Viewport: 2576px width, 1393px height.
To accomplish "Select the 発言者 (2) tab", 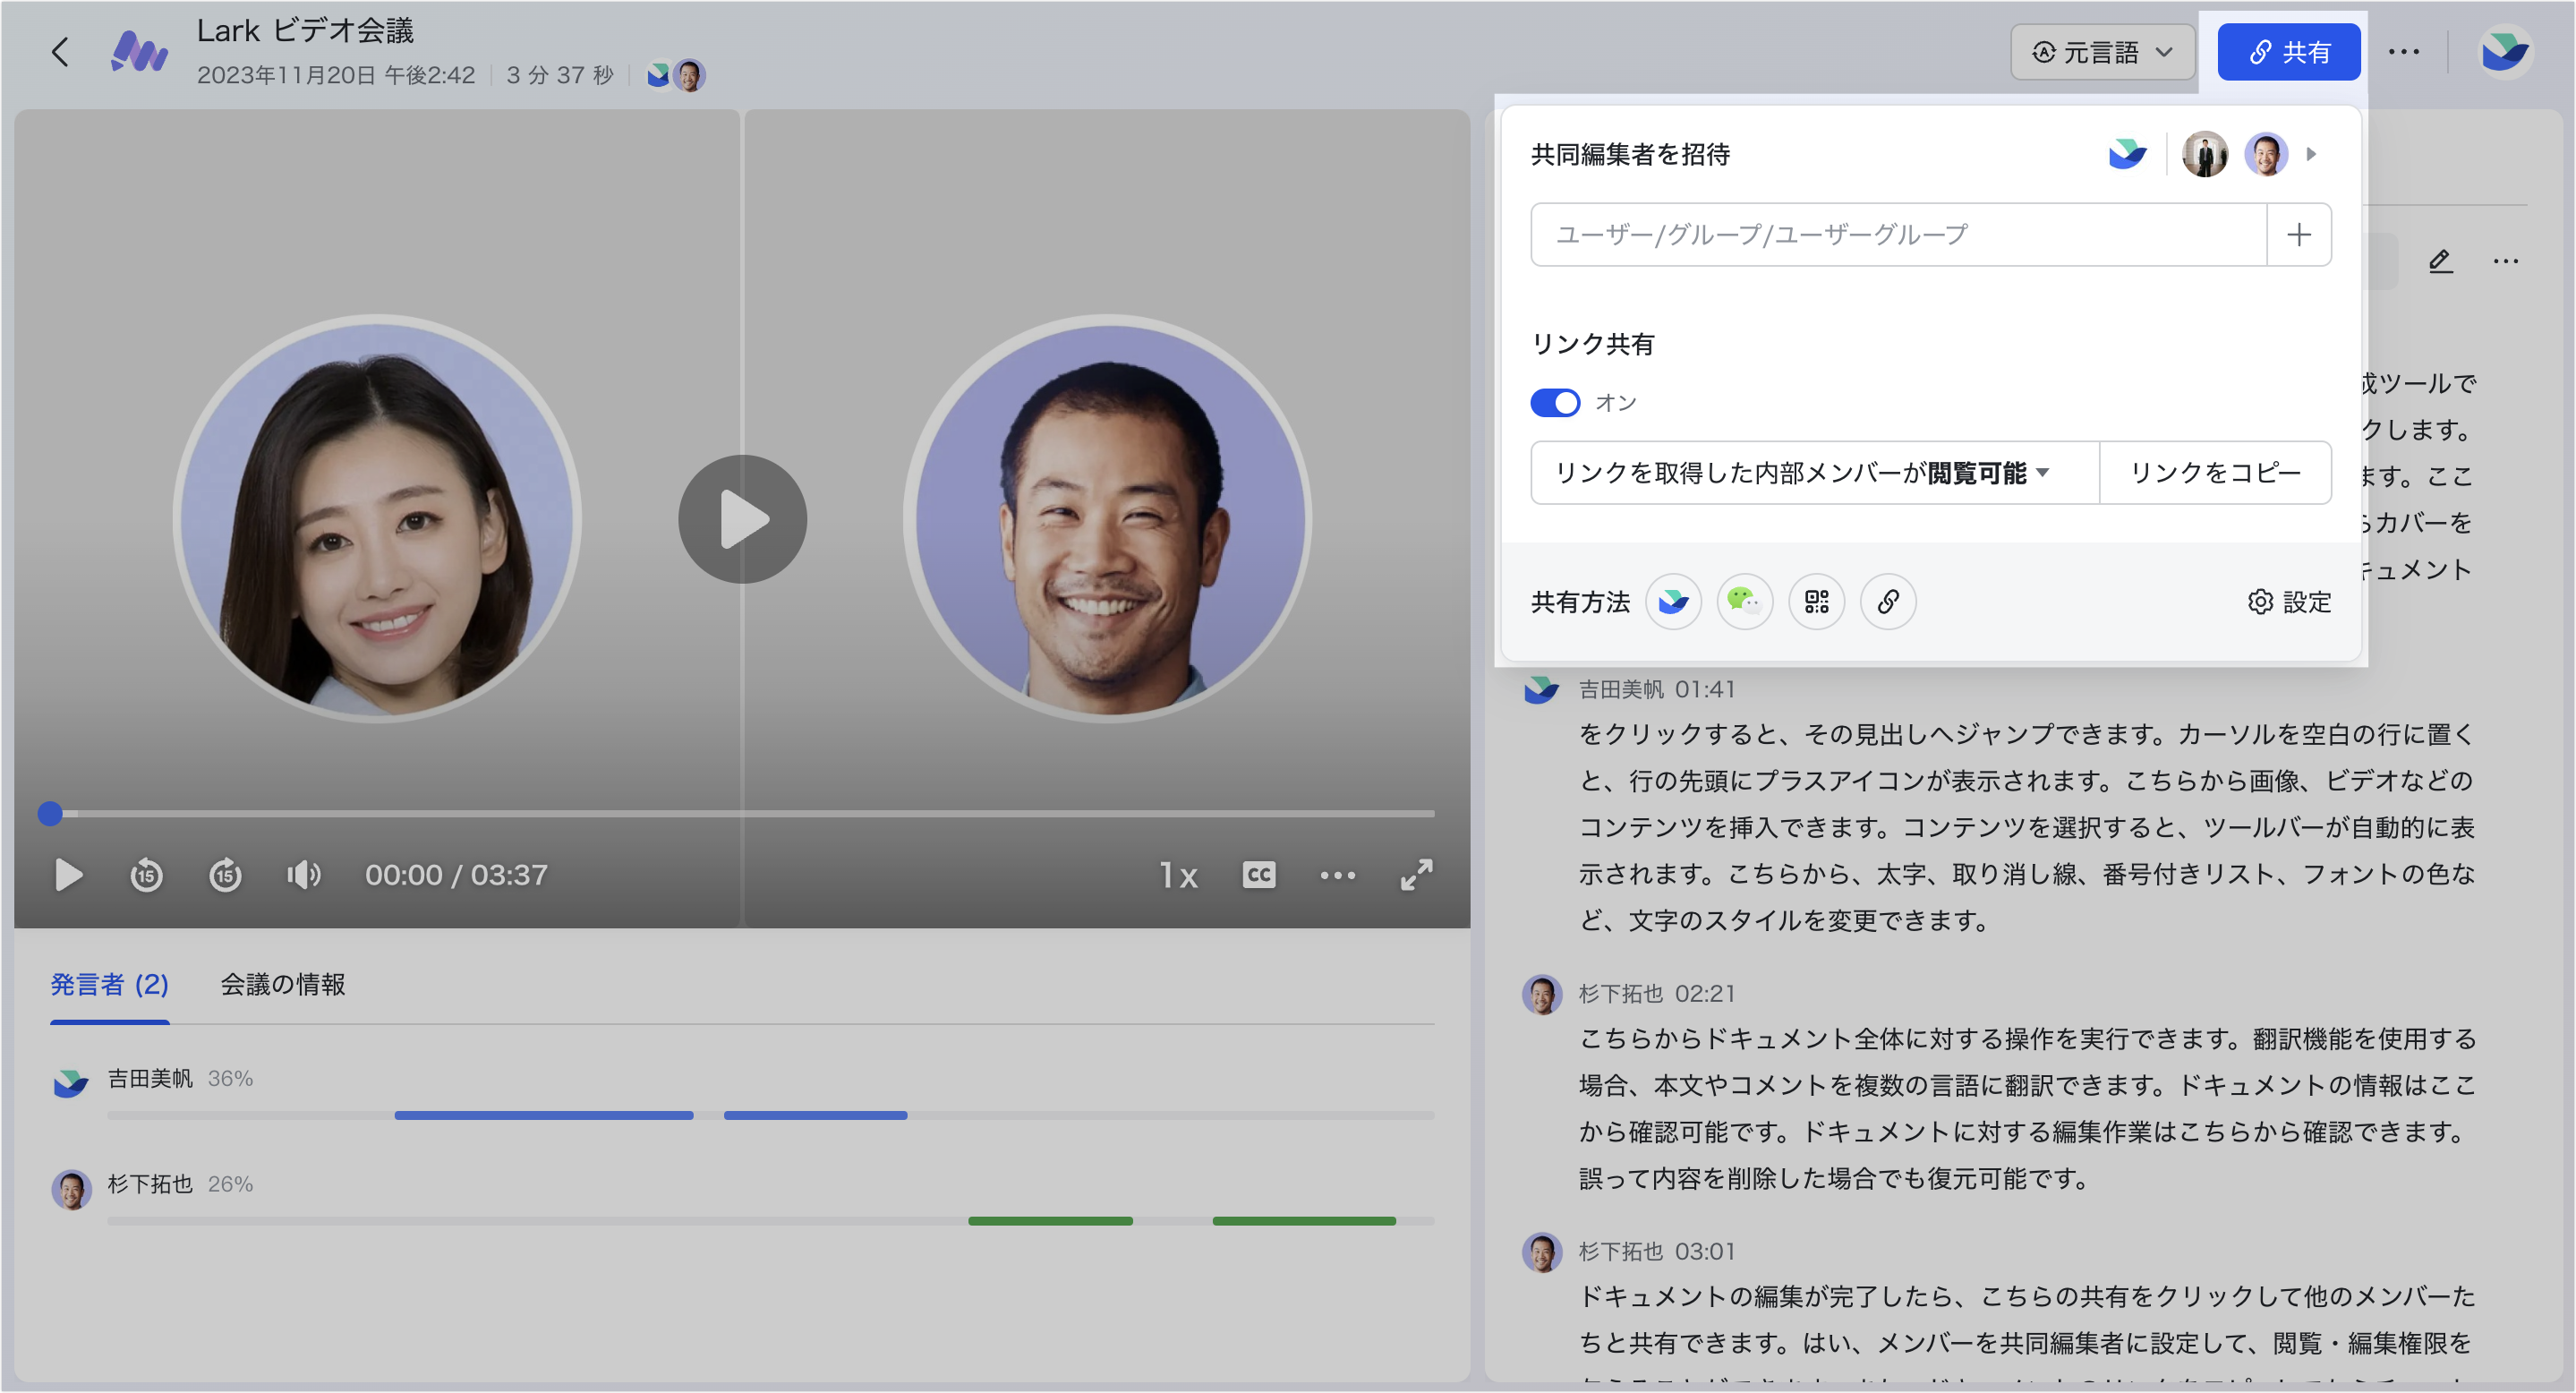I will [109, 984].
